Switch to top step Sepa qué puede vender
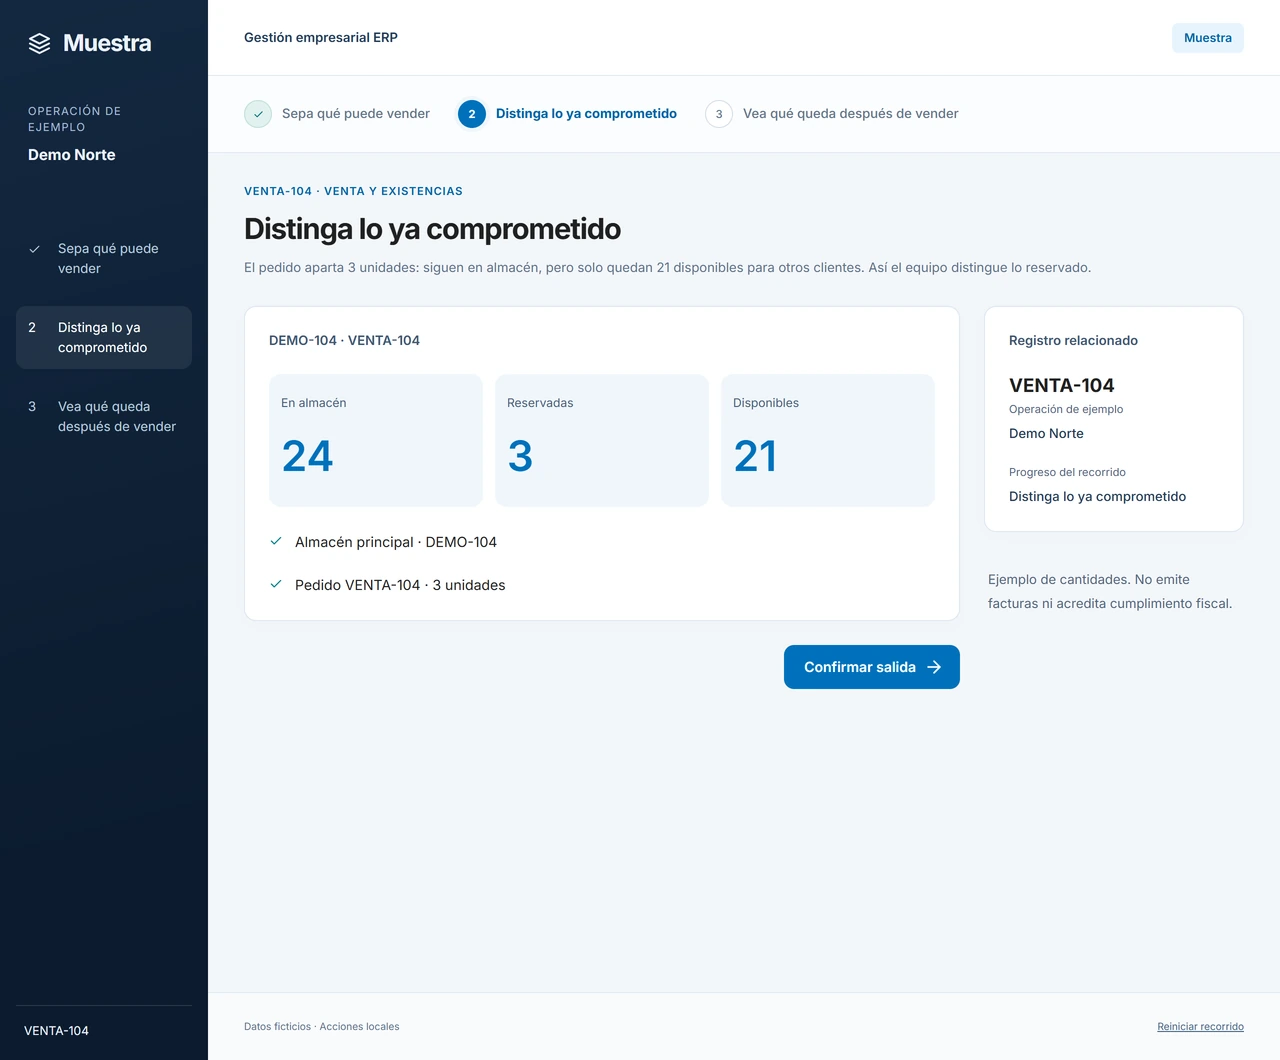The image size is (1280, 1060). (337, 114)
